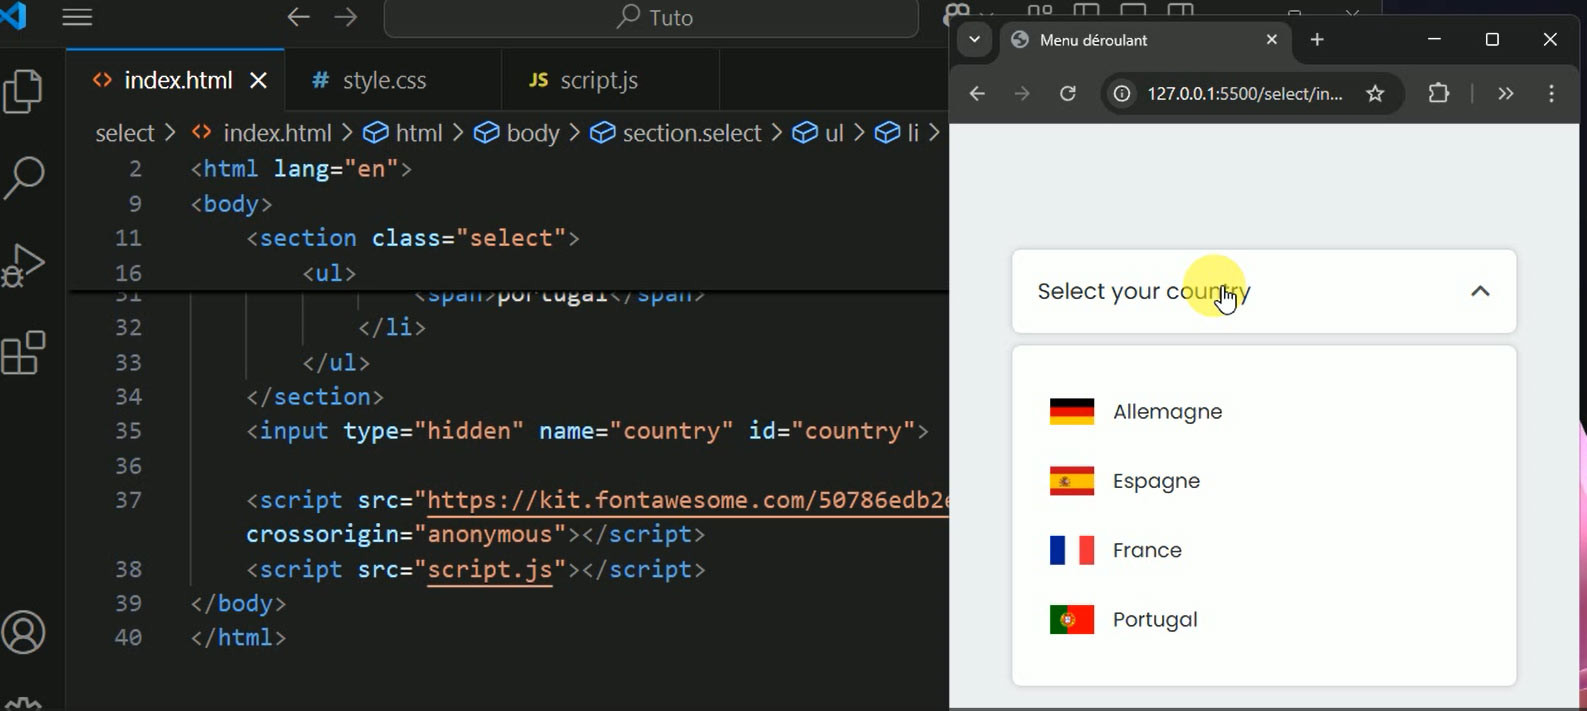Screen dimensions: 1587x711
Task: Click the html breadcrumb element
Action: point(403,133)
